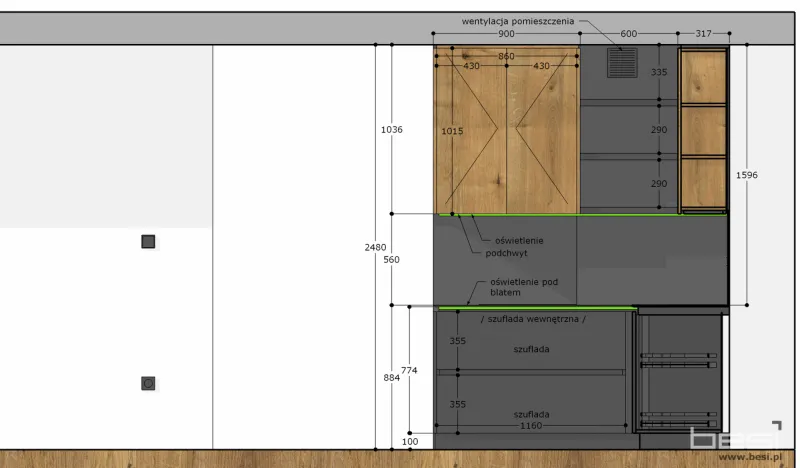This screenshot has width=800, height=468.
Task: Click the 1160 drawer width dimension
Action: (x=531, y=426)
